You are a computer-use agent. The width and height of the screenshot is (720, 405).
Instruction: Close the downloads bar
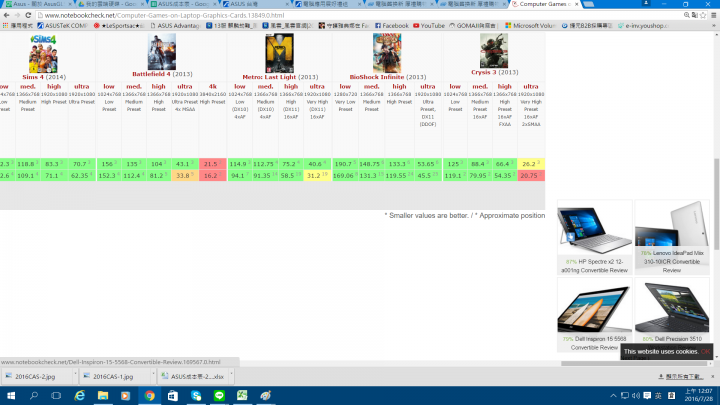pyautogui.click(x=713, y=377)
